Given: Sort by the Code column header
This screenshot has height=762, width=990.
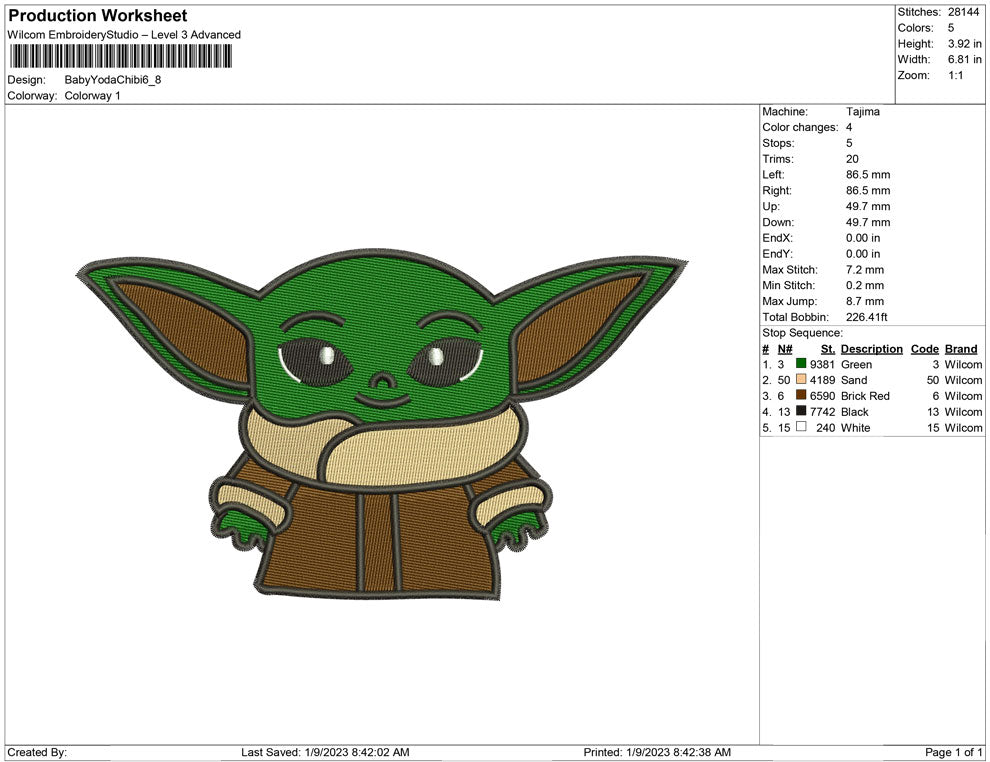Looking at the screenshot, I should 924,349.
